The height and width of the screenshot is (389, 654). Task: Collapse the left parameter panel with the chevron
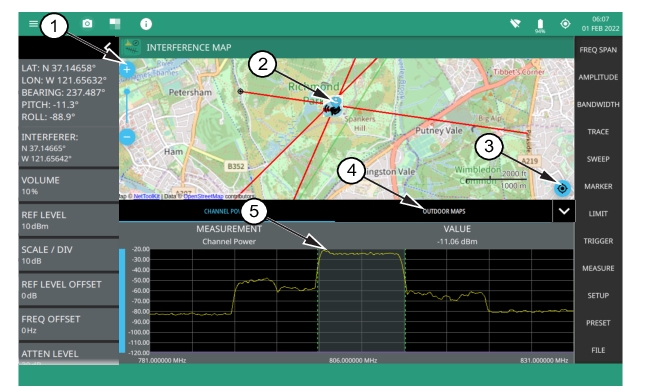[x=108, y=47]
